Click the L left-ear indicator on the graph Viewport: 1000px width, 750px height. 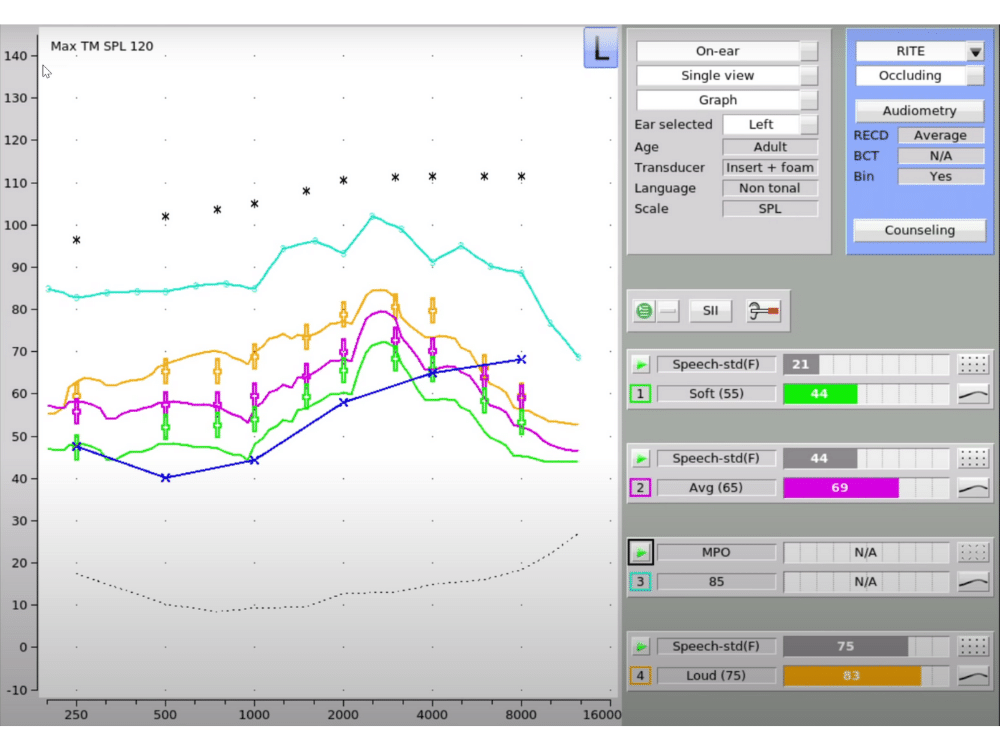[x=600, y=48]
